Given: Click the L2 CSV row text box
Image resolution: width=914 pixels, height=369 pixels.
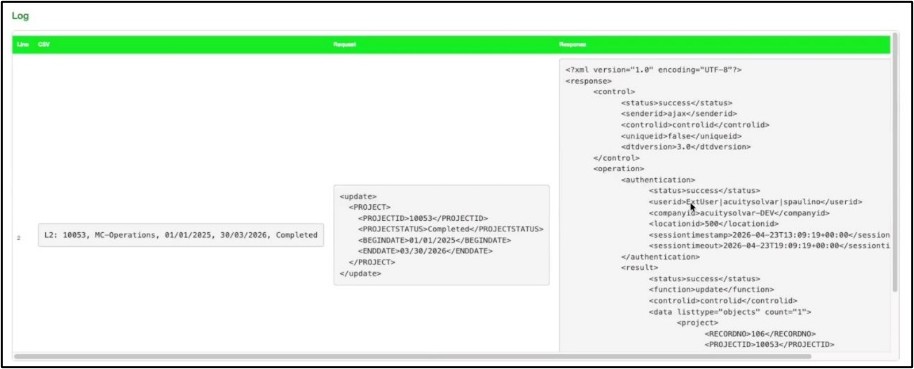Looking at the screenshot, I should pyautogui.click(x=181, y=235).
